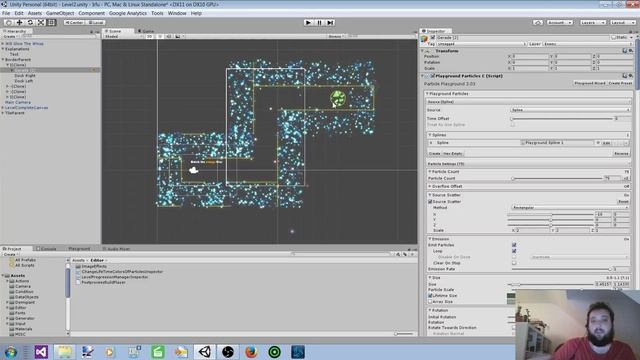
Task: Select the Move tool in the toolbar
Action: [19, 22]
